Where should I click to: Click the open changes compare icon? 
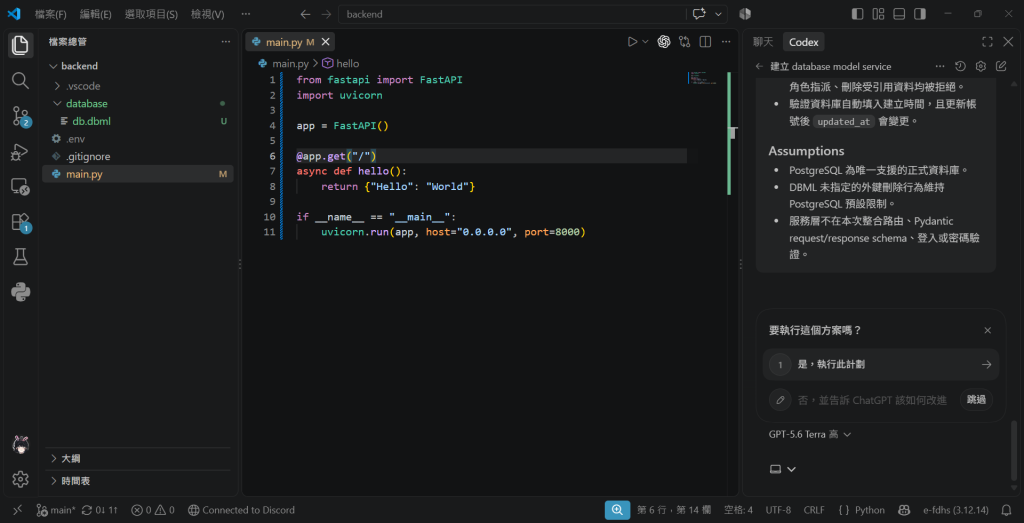tap(684, 42)
